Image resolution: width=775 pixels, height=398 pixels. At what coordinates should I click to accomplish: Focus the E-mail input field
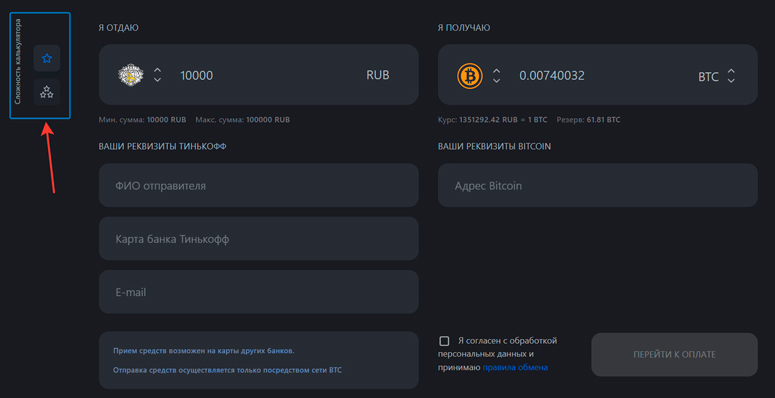(258, 292)
